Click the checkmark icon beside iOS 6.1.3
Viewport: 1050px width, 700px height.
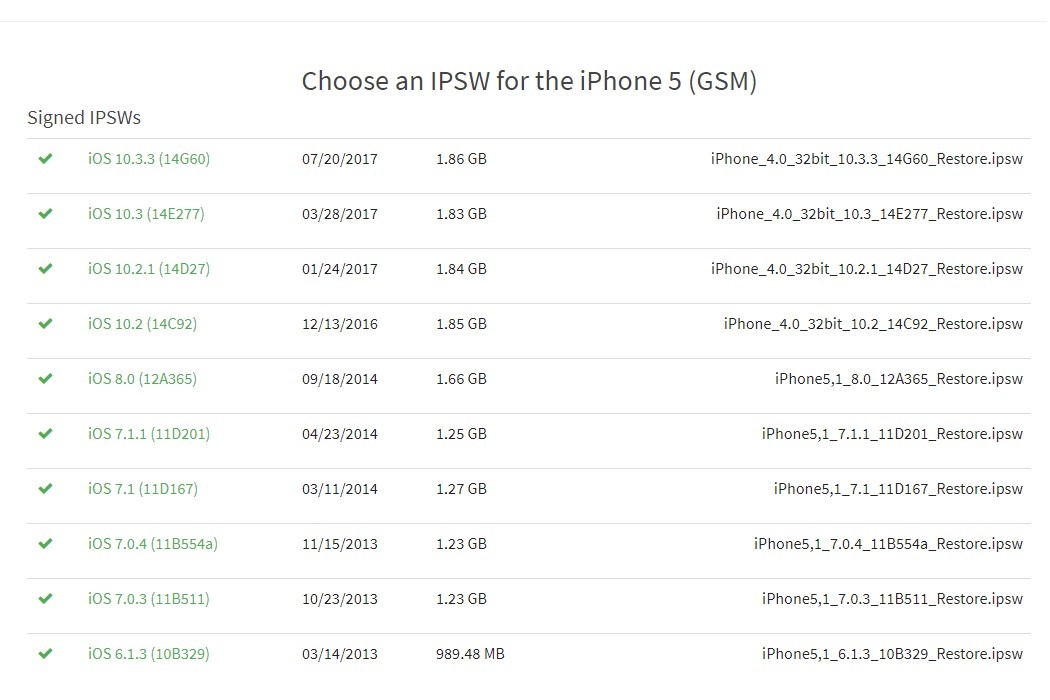[45, 653]
